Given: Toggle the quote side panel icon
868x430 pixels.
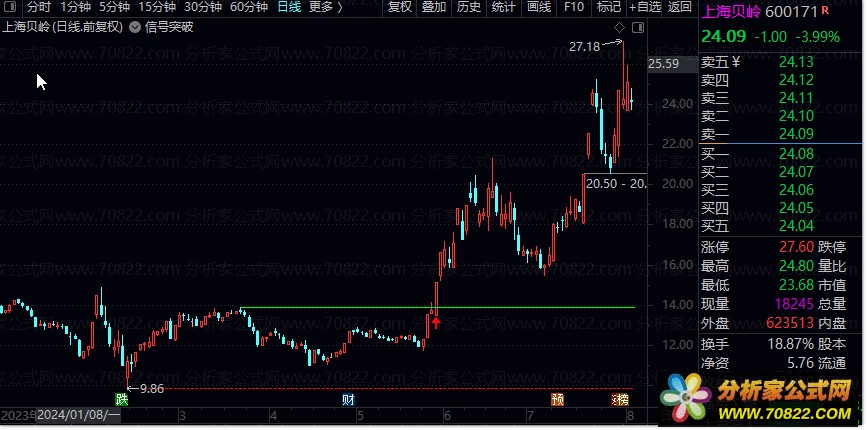Looking at the screenshot, I should tap(638, 27).
